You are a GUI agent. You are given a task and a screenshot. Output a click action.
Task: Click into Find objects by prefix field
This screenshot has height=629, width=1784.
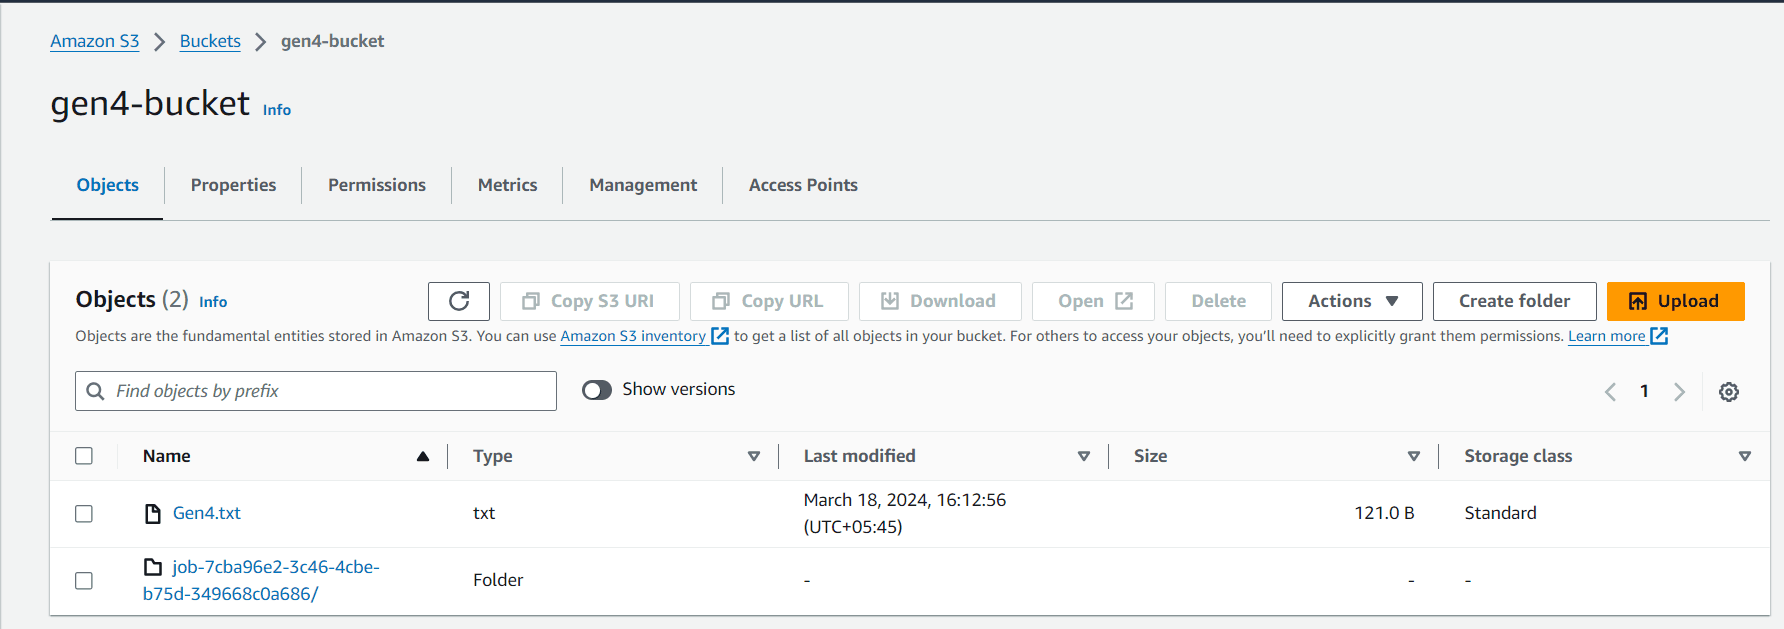point(316,391)
